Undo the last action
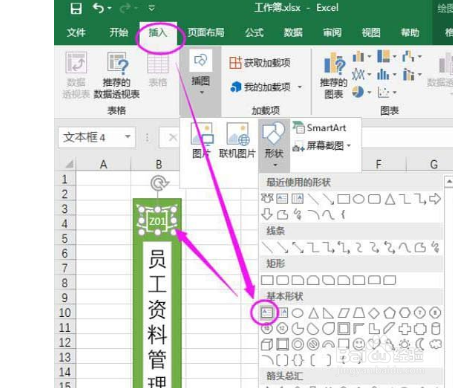The image size is (453, 388). click(98, 8)
